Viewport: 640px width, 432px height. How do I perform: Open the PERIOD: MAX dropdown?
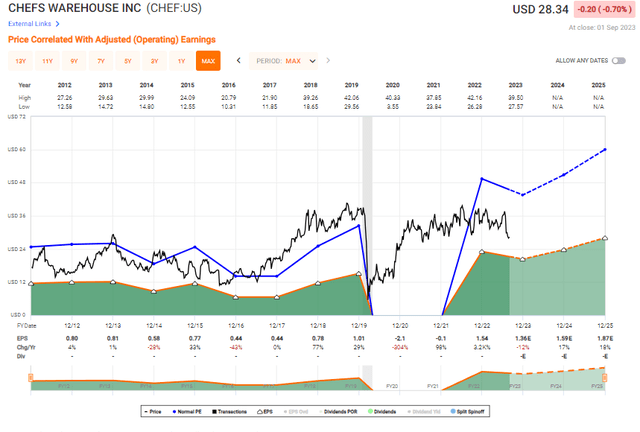tap(284, 61)
